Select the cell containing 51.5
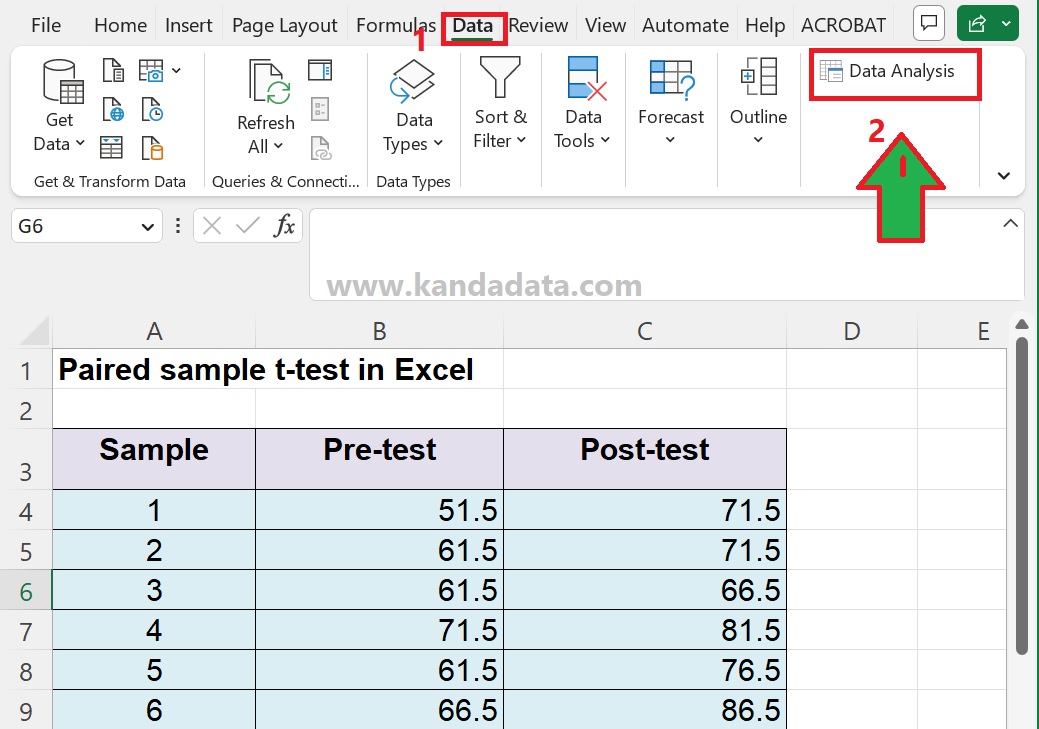The height and width of the screenshot is (729, 1039). [x=379, y=510]
